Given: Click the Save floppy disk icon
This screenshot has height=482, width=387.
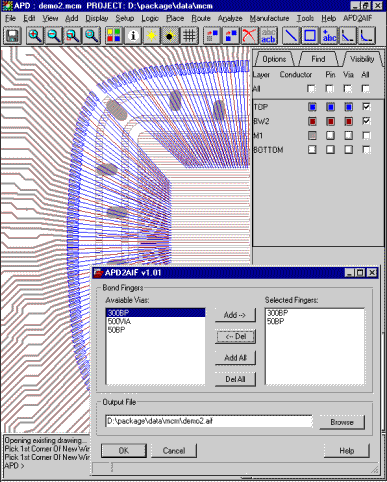Looking at the screenshot, I should [x=13, y=35].
